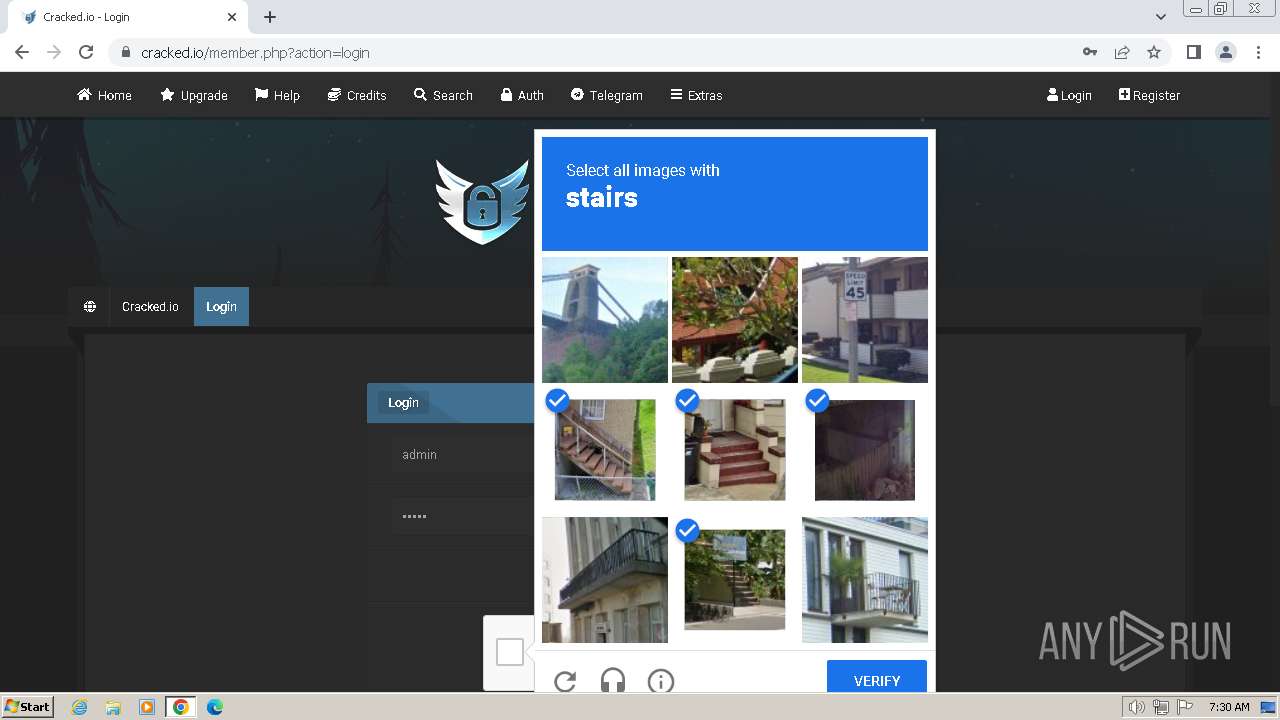Open the media player taskbar icon
The height and width of the screenshot is (720, 1280).
(147, 707)
